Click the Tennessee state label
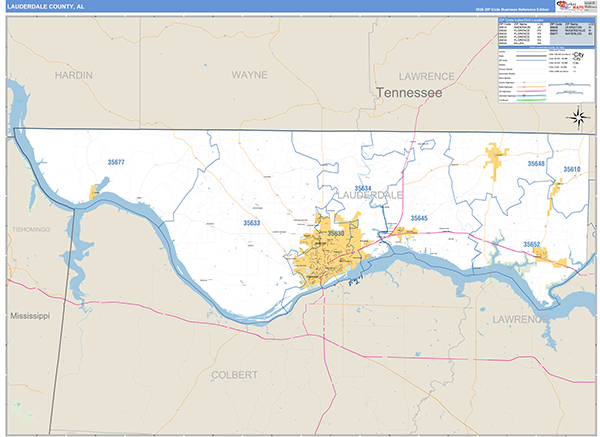 click(x=409, y=93)
